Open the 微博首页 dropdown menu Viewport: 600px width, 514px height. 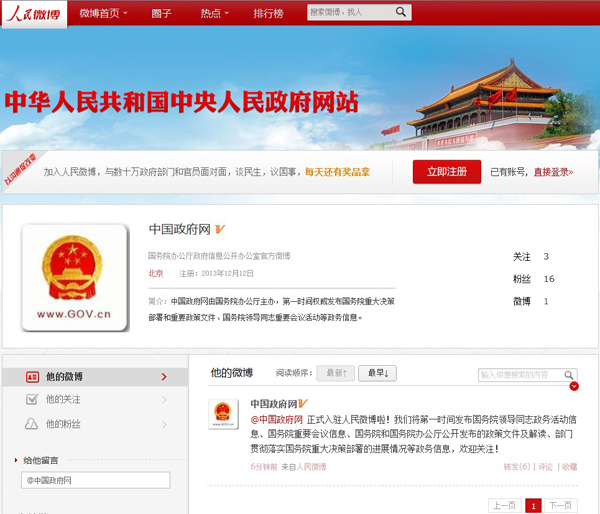click(x=104, y=13)
